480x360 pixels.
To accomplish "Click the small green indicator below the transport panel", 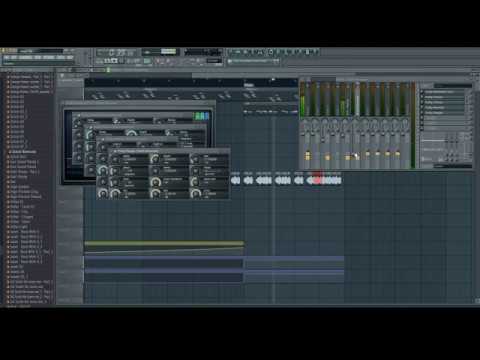I will click(108, 70).
